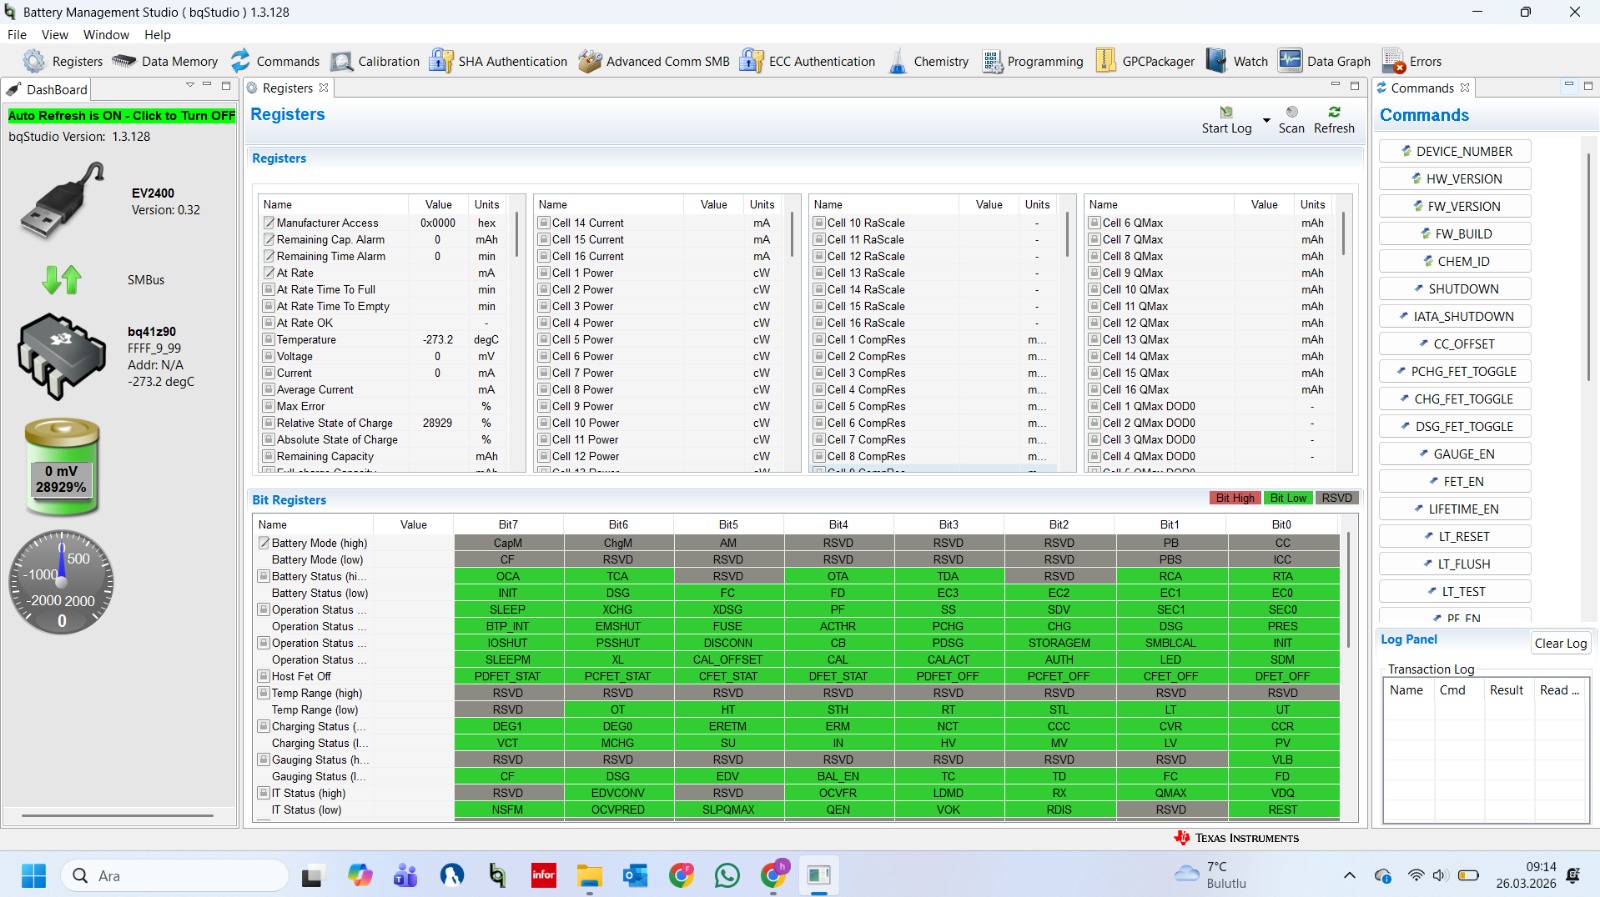This screenshot has height=897, width=1600.
Task: Open the Watch tool icon
Action: pos(1216,61)
